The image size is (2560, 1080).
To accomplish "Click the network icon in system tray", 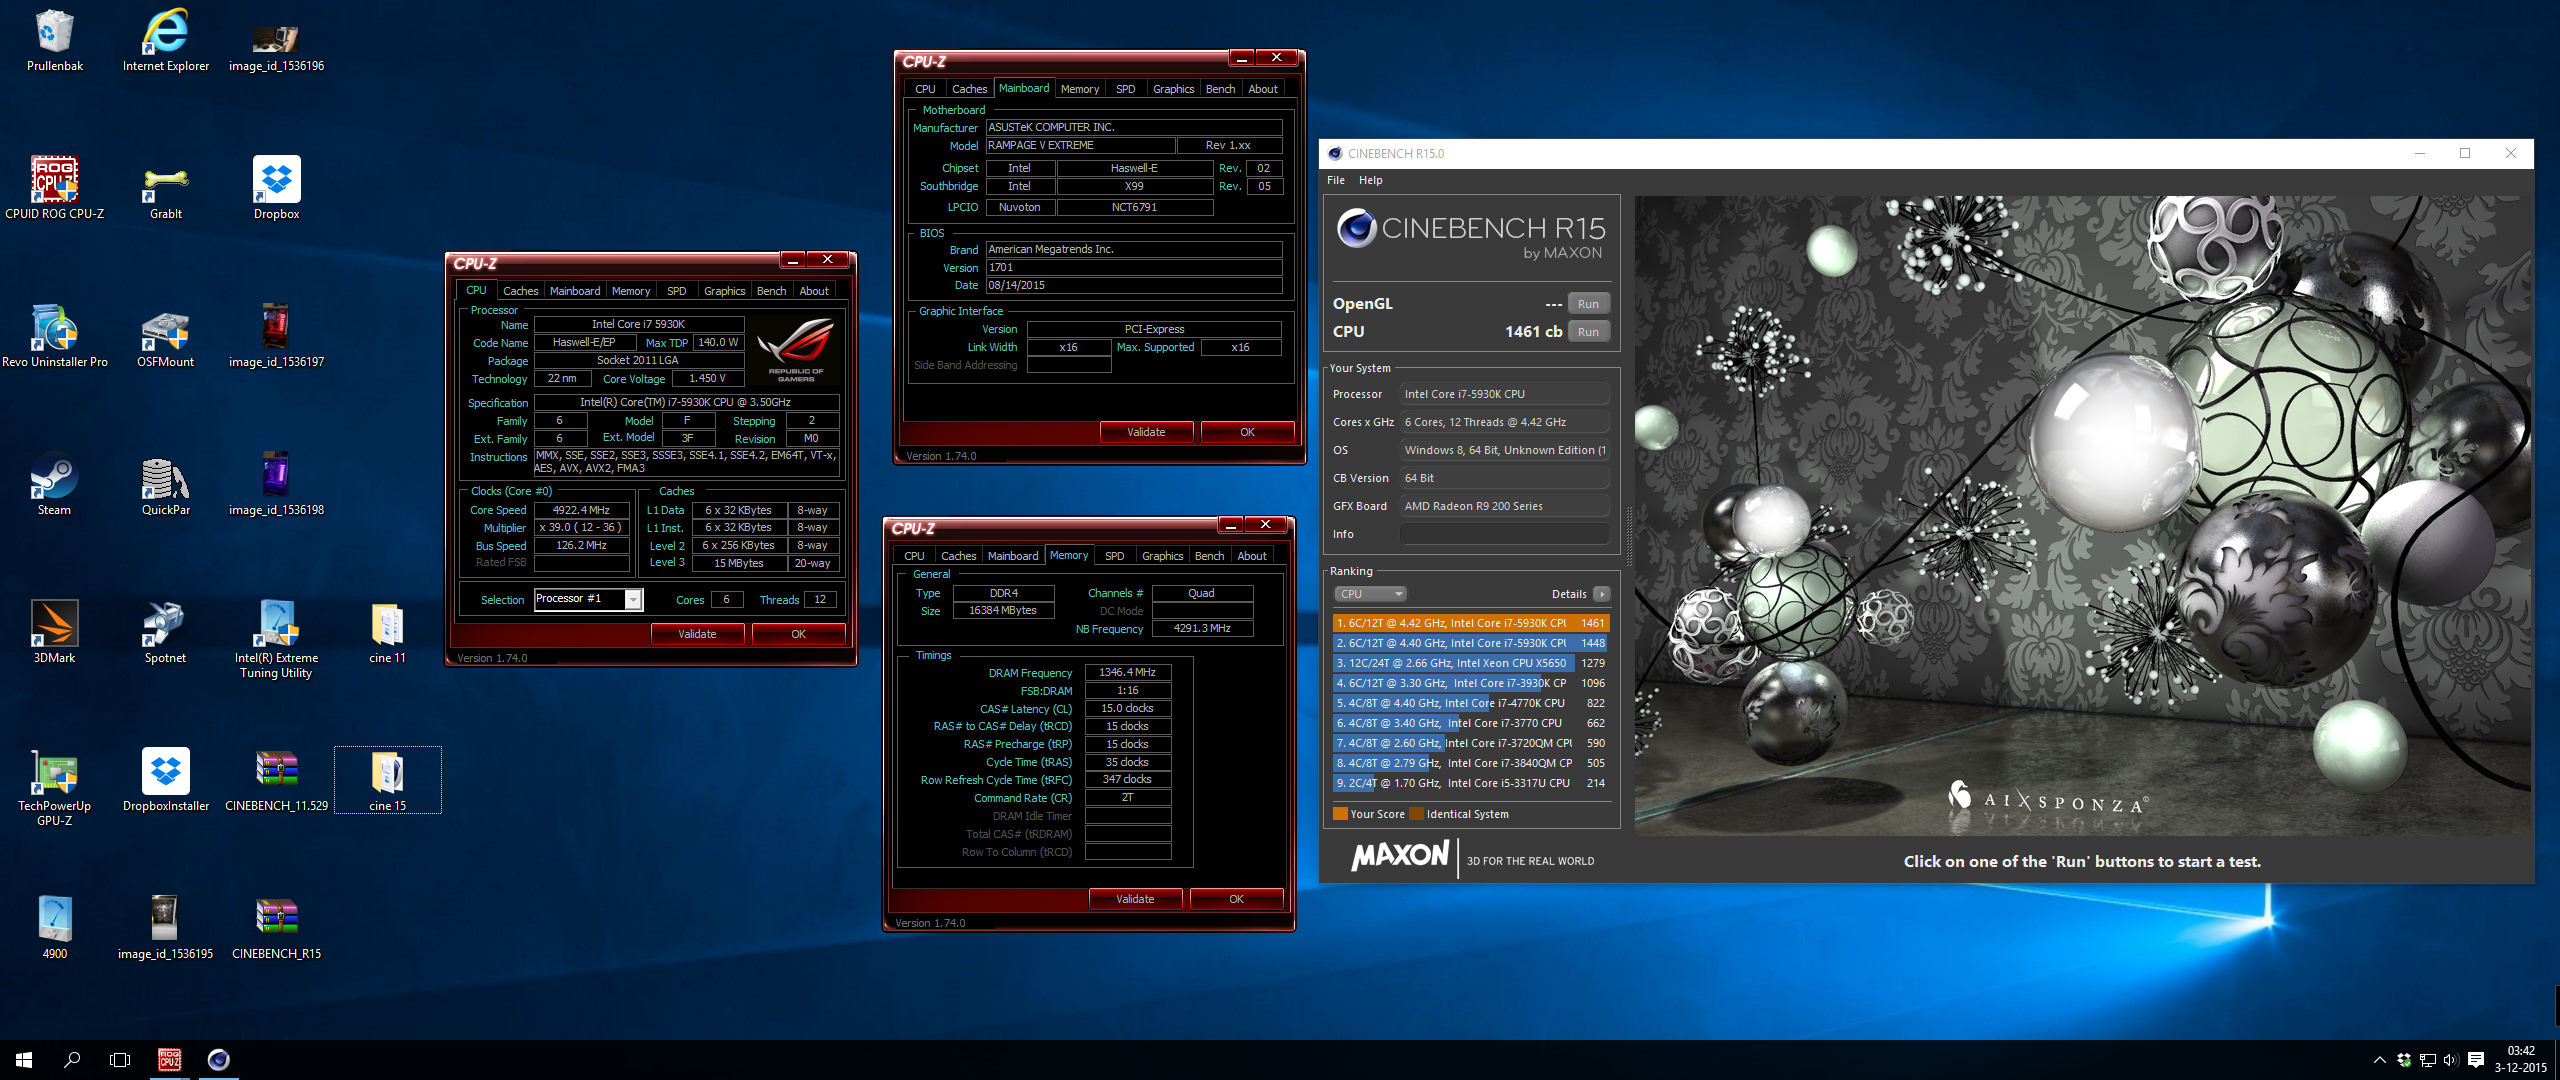I will [2427, 1060].
